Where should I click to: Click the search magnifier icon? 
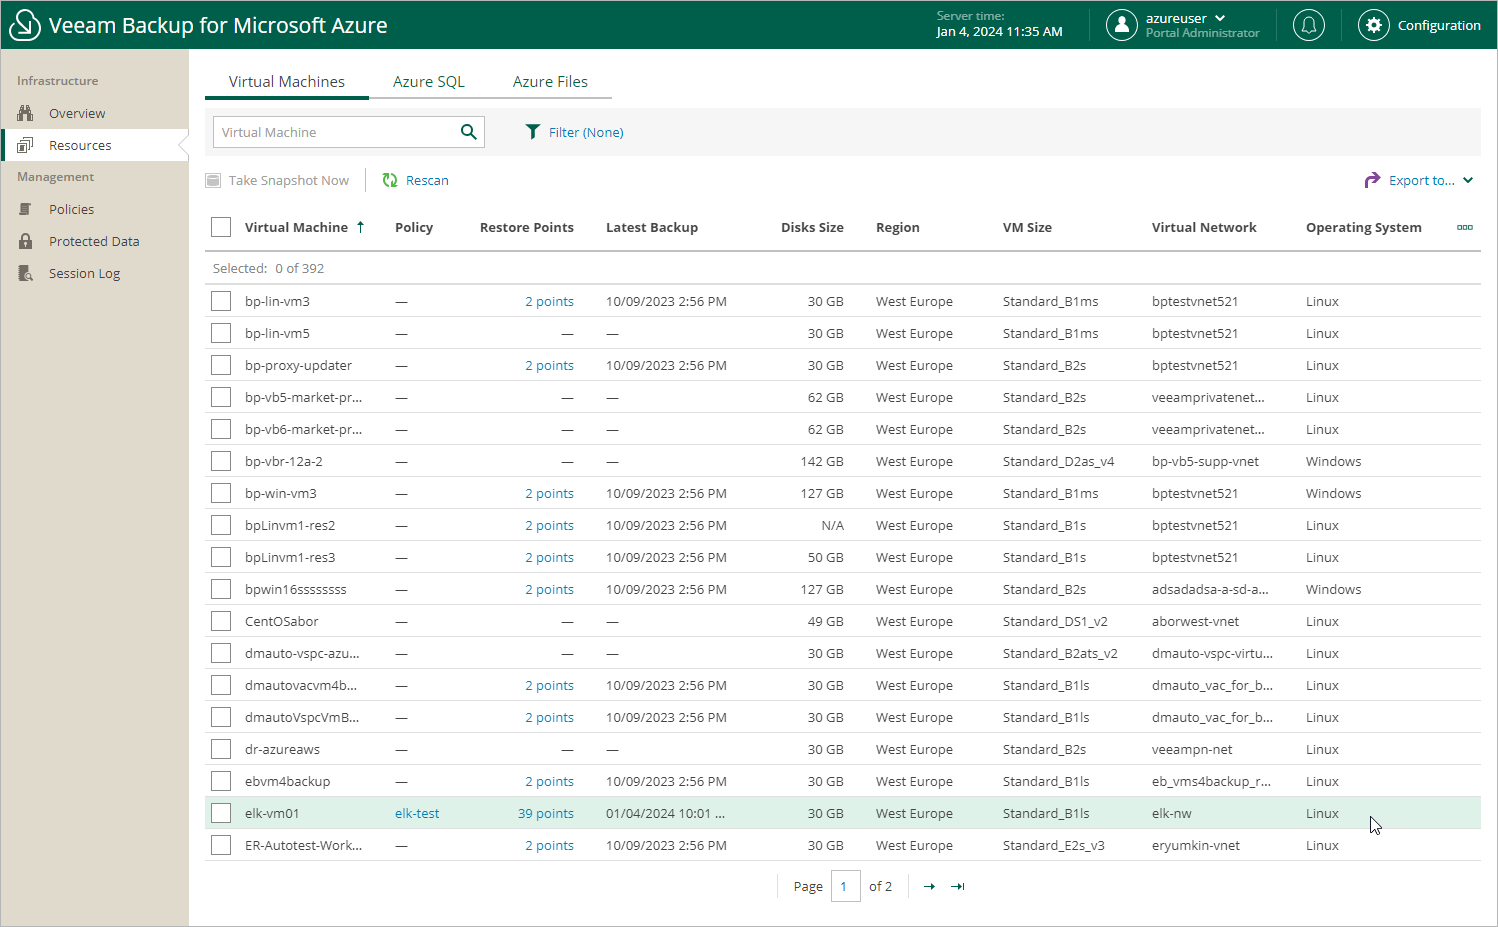click(x=468, y=132)
